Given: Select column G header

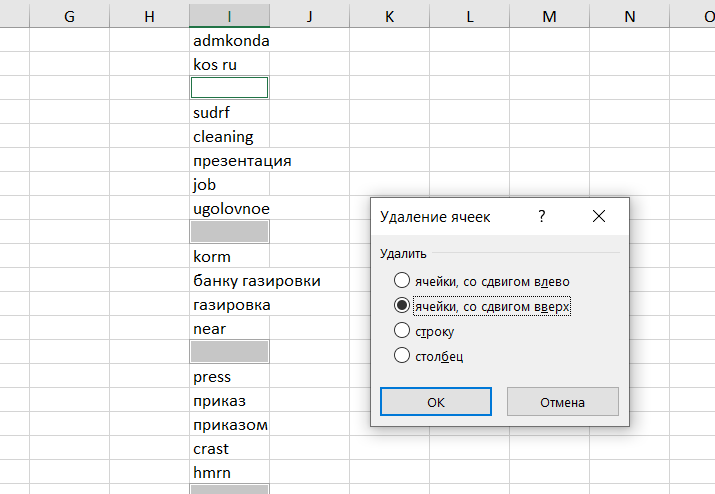Looking at the screenshot, I should [x=69, y=15].
